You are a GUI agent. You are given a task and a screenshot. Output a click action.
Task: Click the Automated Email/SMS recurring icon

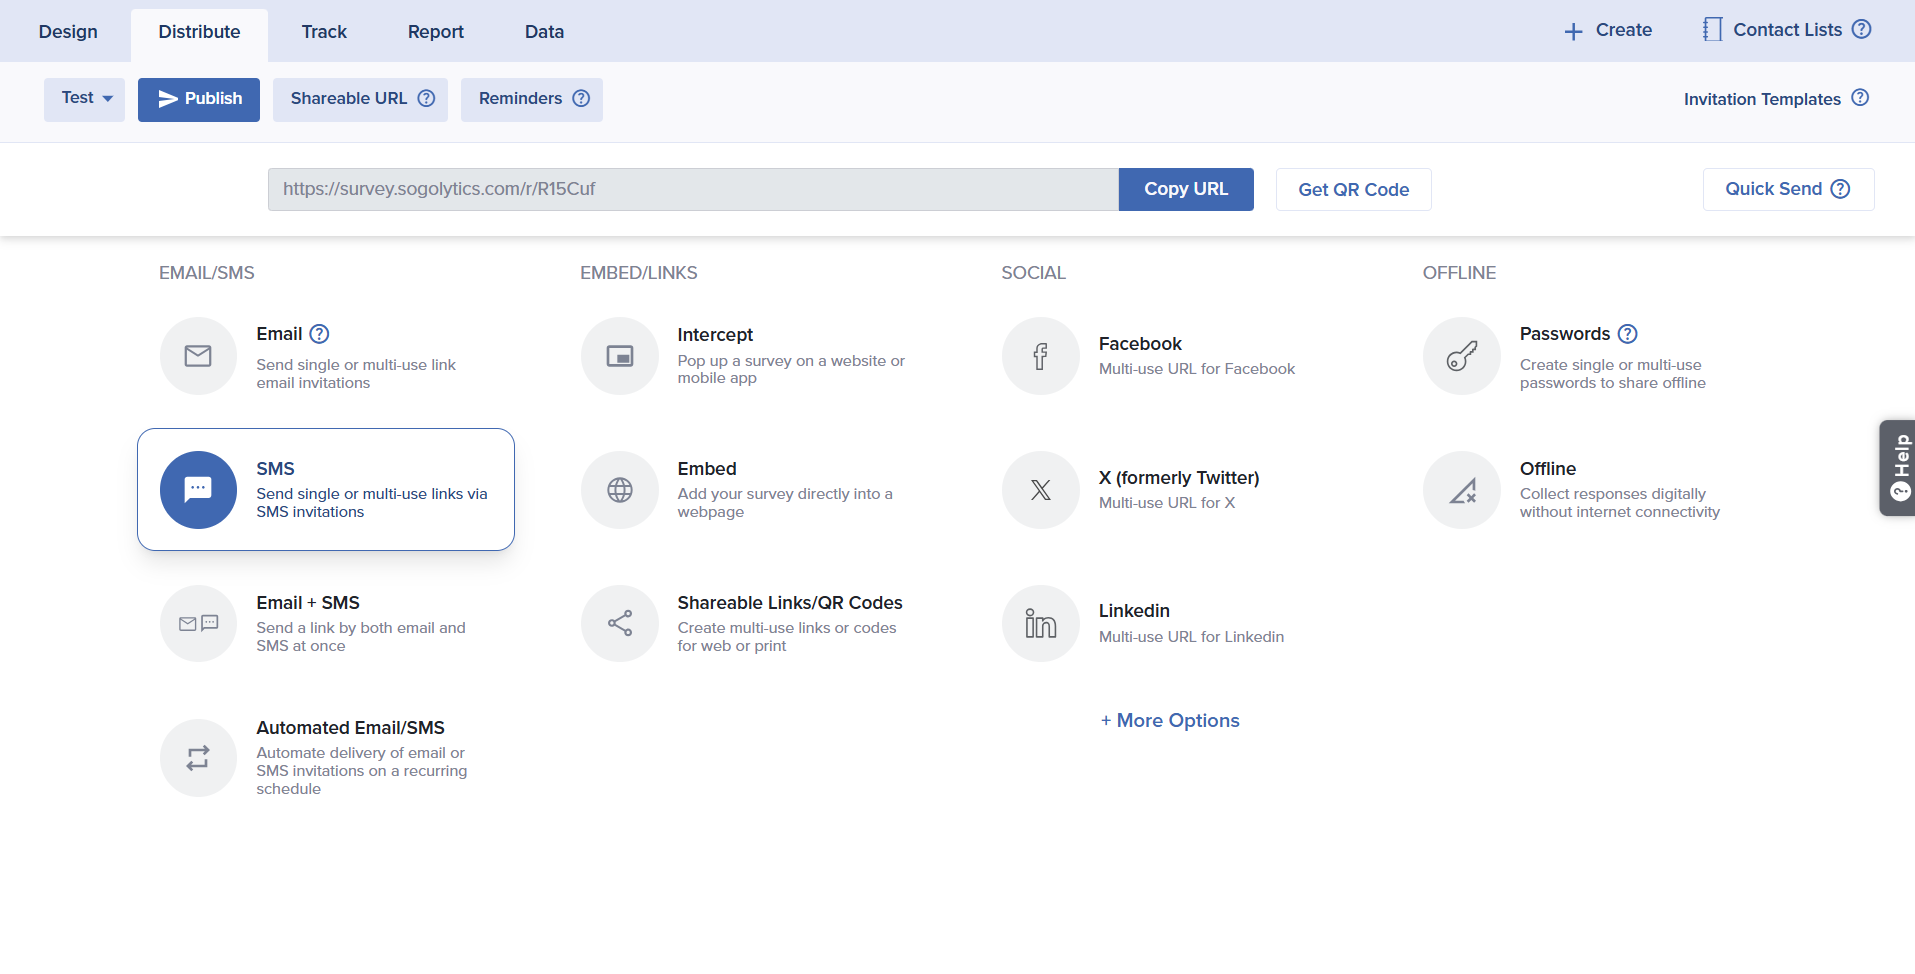[x=198, y=758]
